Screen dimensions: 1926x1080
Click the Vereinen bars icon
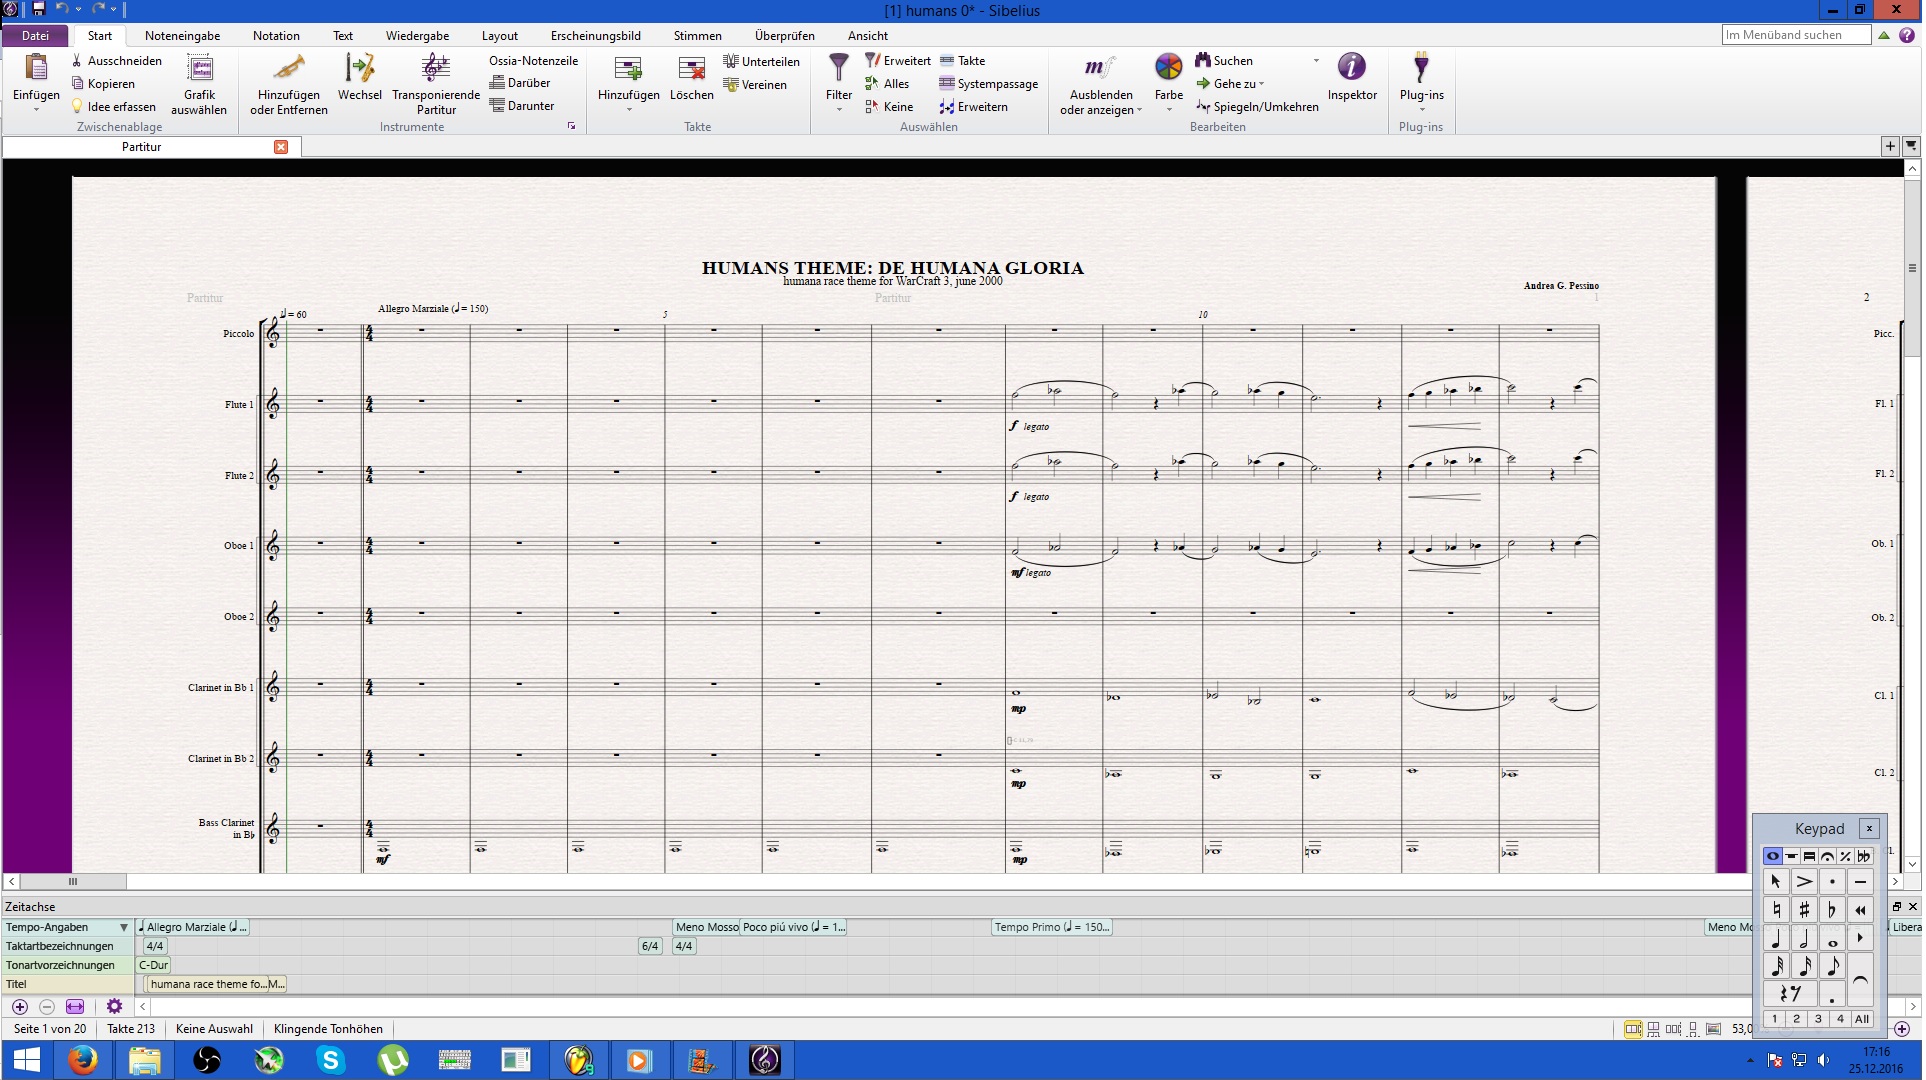click(731, 85)
